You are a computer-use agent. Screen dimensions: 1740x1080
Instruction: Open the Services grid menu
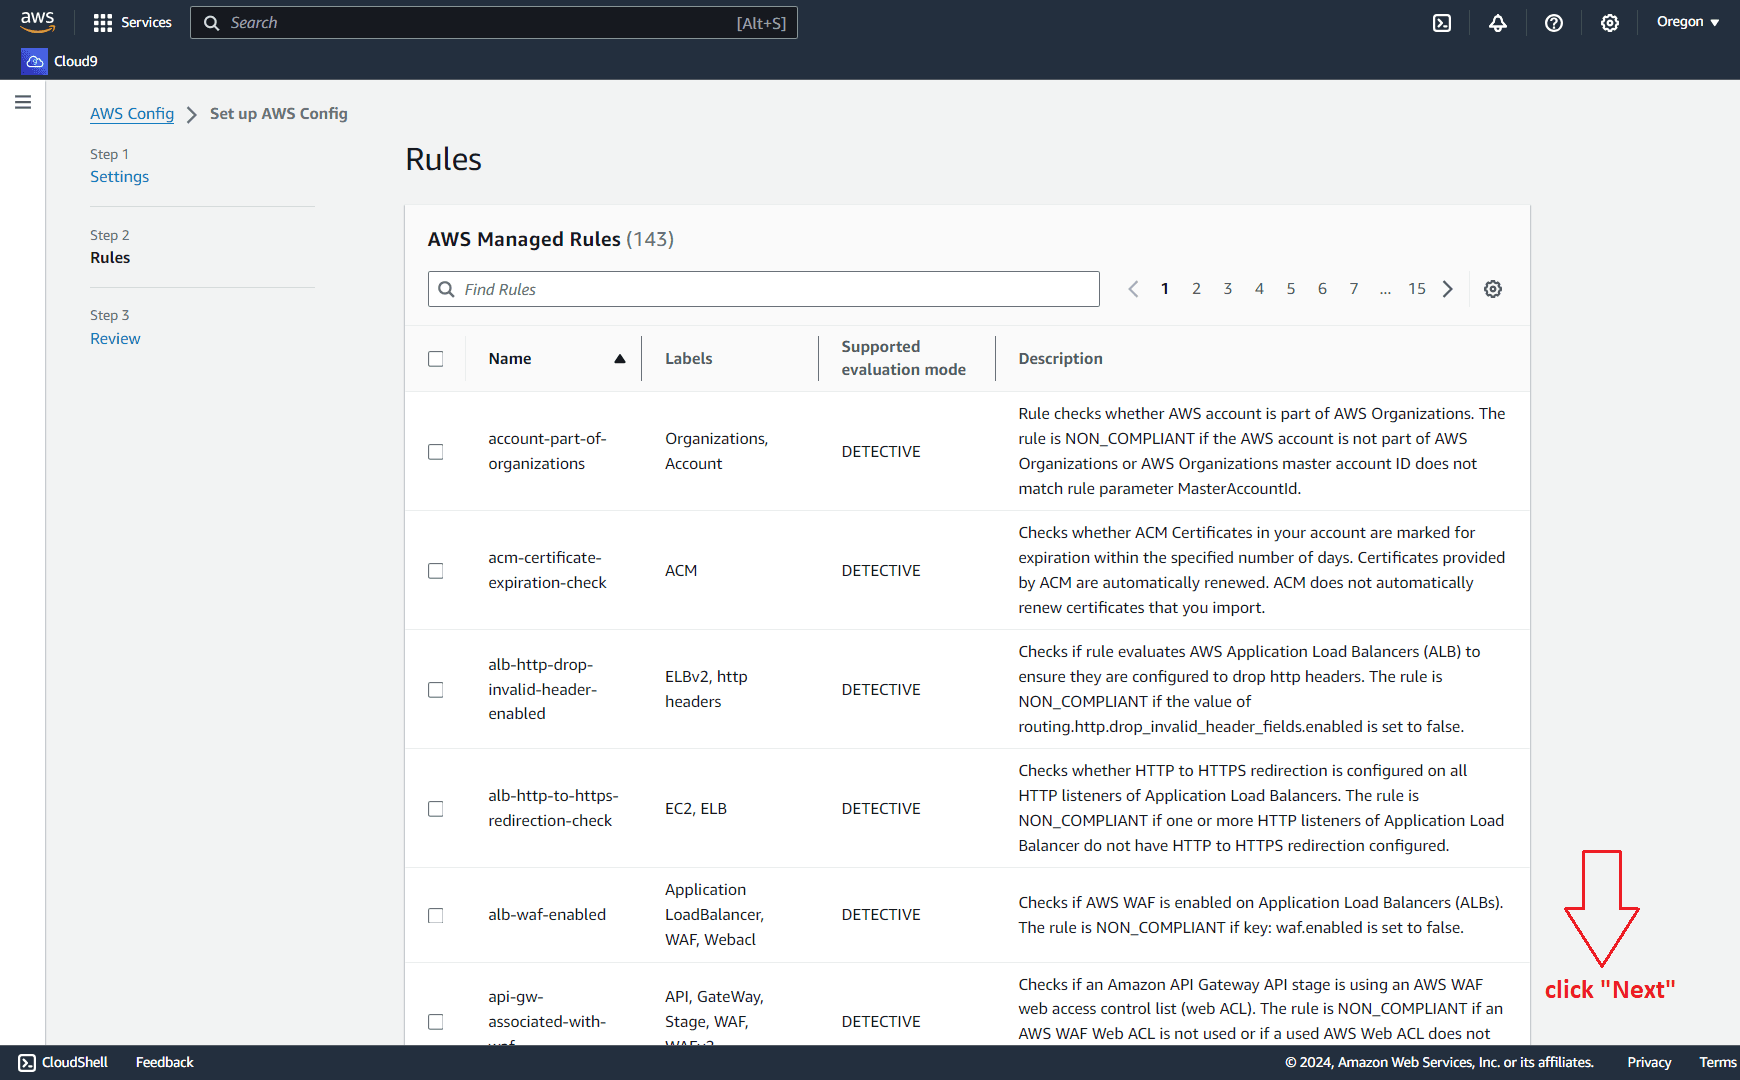(x=132, y=22)
